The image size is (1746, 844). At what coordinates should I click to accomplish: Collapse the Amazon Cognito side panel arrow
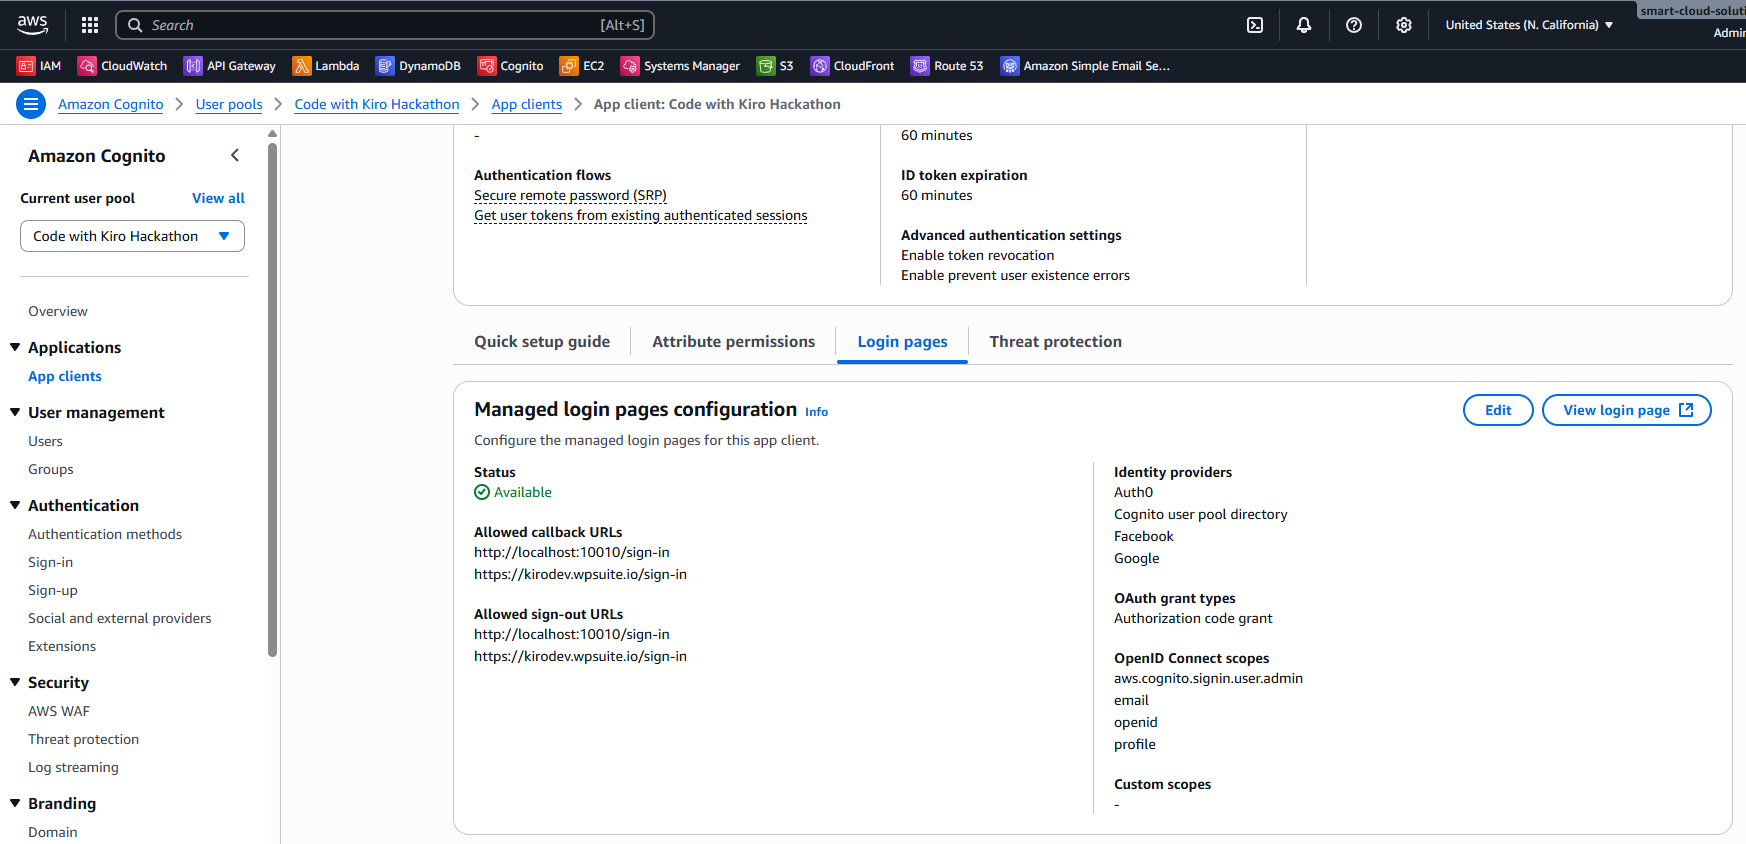point(235,155)
